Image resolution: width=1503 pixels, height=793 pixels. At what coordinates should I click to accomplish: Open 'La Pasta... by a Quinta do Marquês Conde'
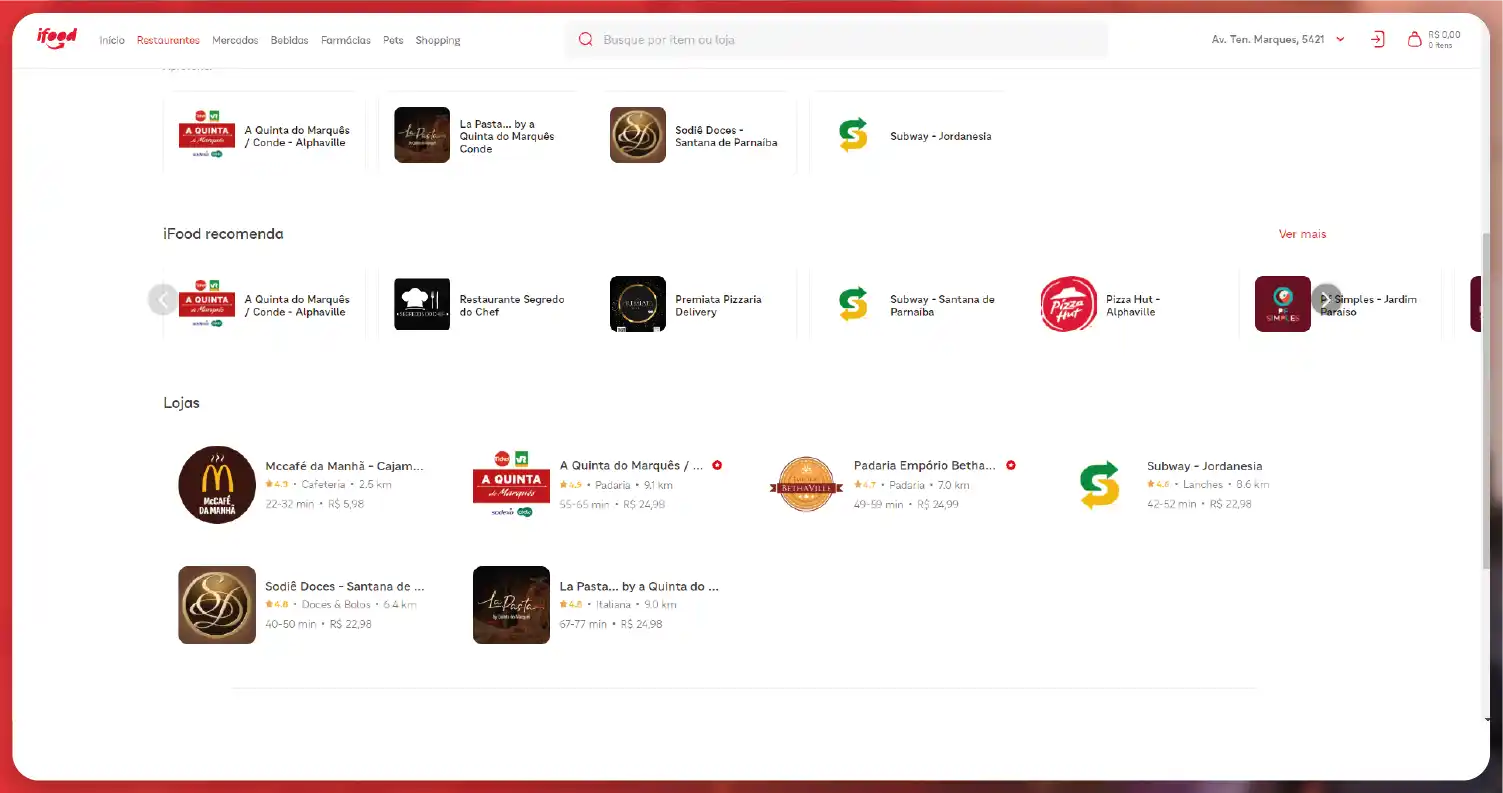click(x=507, y=136)
